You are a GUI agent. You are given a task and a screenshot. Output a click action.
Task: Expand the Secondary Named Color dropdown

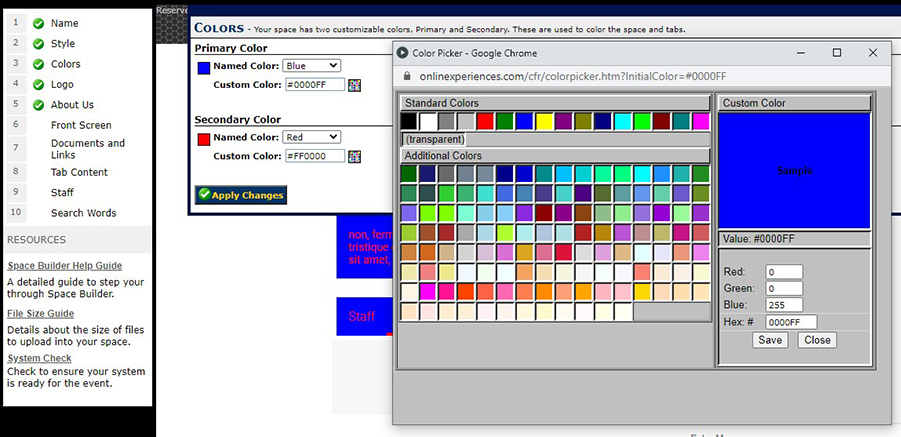click(311, 137)
